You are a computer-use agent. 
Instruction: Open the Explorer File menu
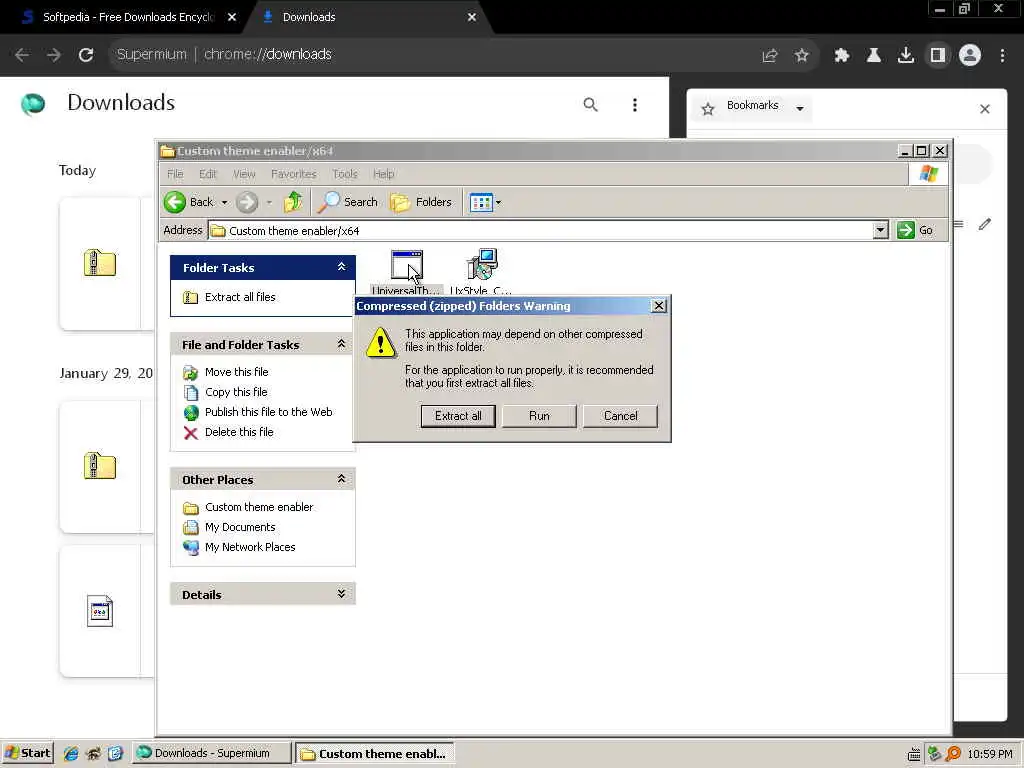click(175, 174)
